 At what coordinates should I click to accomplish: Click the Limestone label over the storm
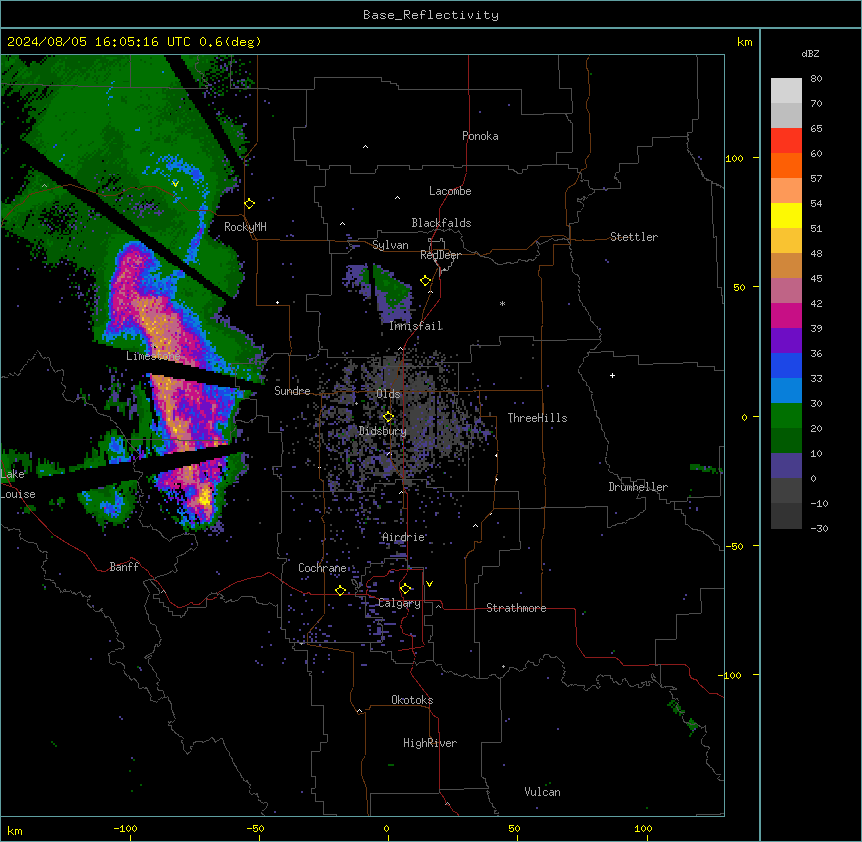[153, 356]
